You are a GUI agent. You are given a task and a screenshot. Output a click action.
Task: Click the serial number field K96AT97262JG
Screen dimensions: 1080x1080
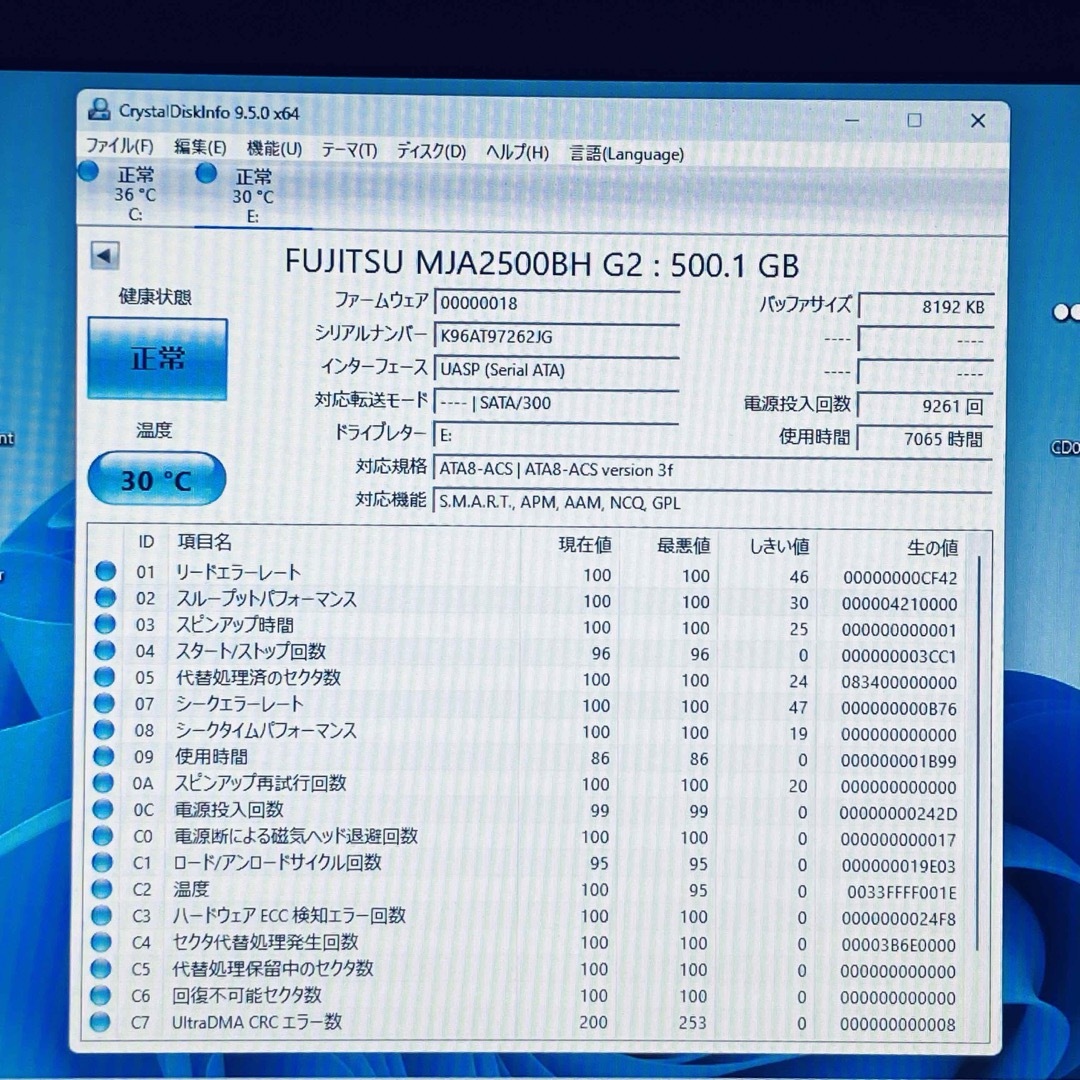557,336
